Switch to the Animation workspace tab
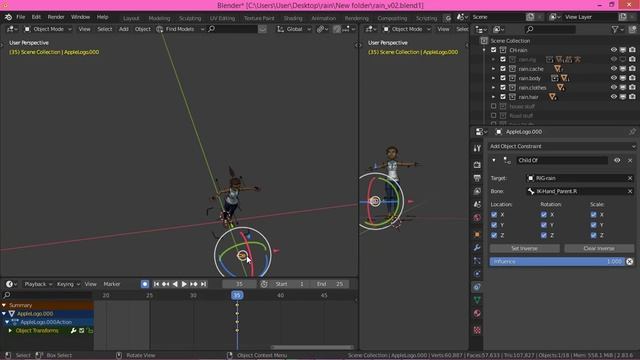This screenshot has width=640, height=360. point(323,18)
